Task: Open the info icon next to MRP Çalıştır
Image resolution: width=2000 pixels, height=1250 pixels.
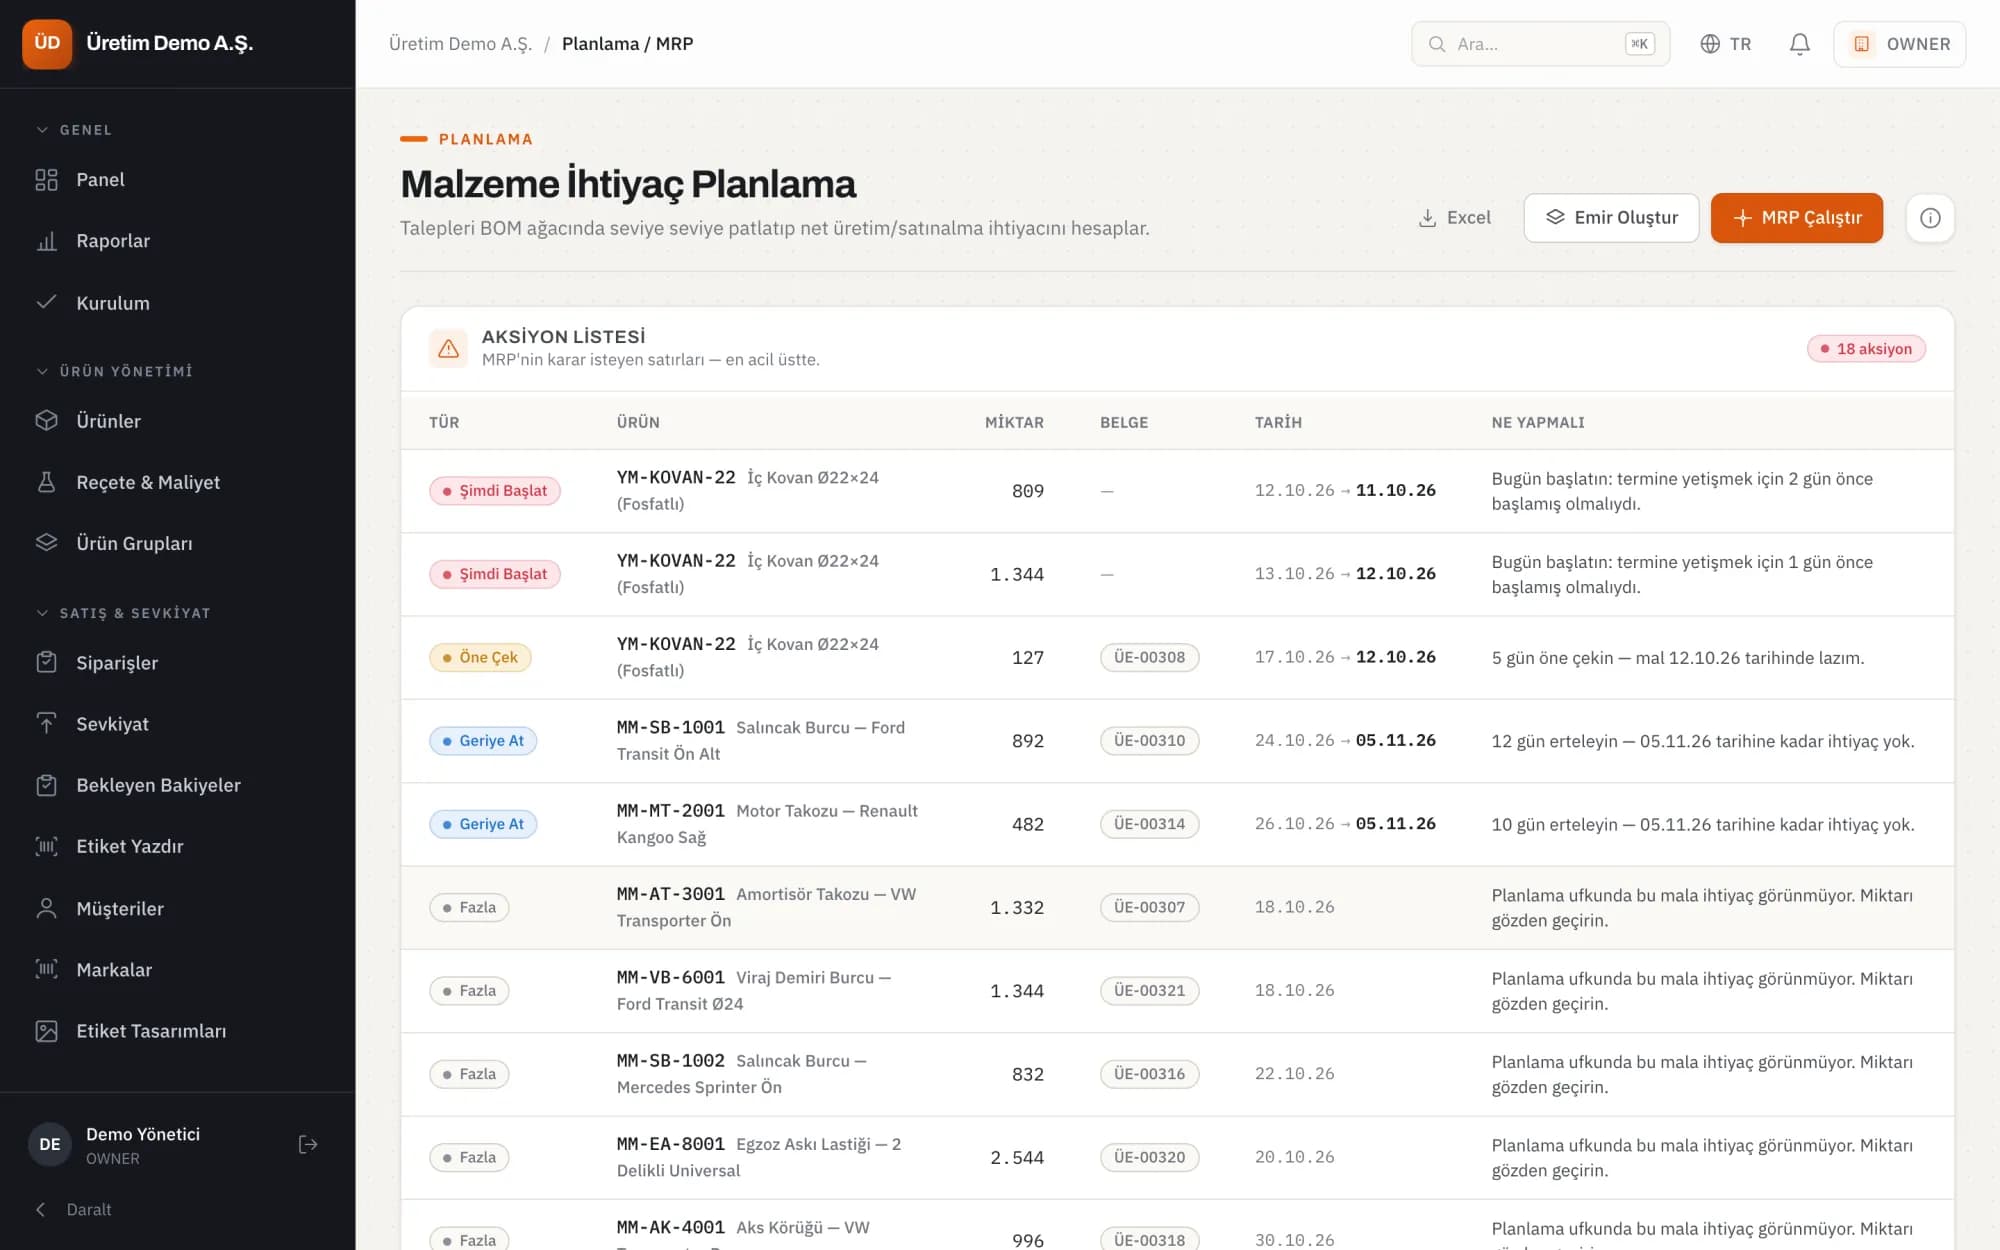Action: pos(1930,218)
